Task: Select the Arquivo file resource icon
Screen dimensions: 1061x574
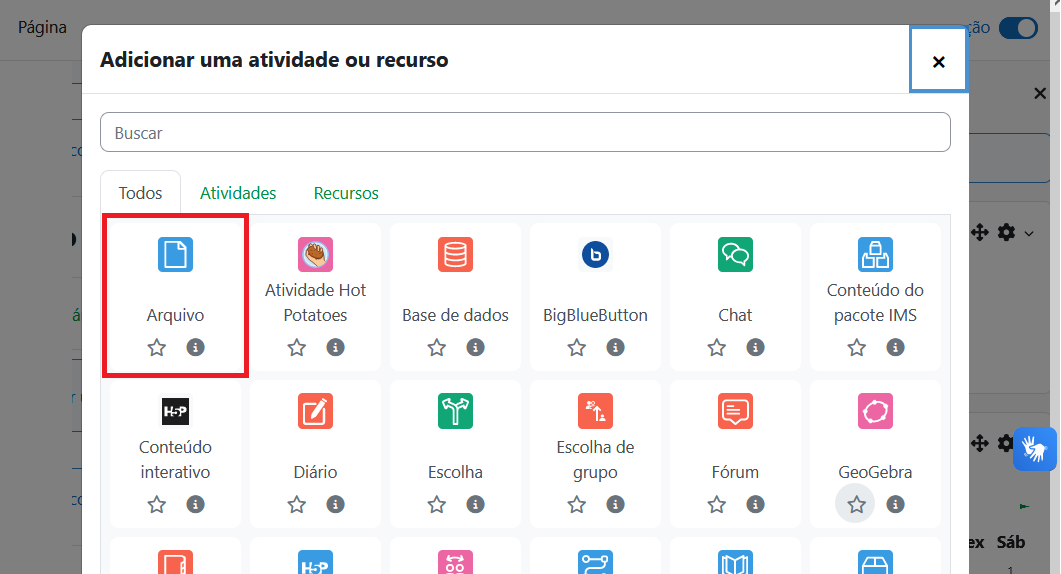Action: 175,255
